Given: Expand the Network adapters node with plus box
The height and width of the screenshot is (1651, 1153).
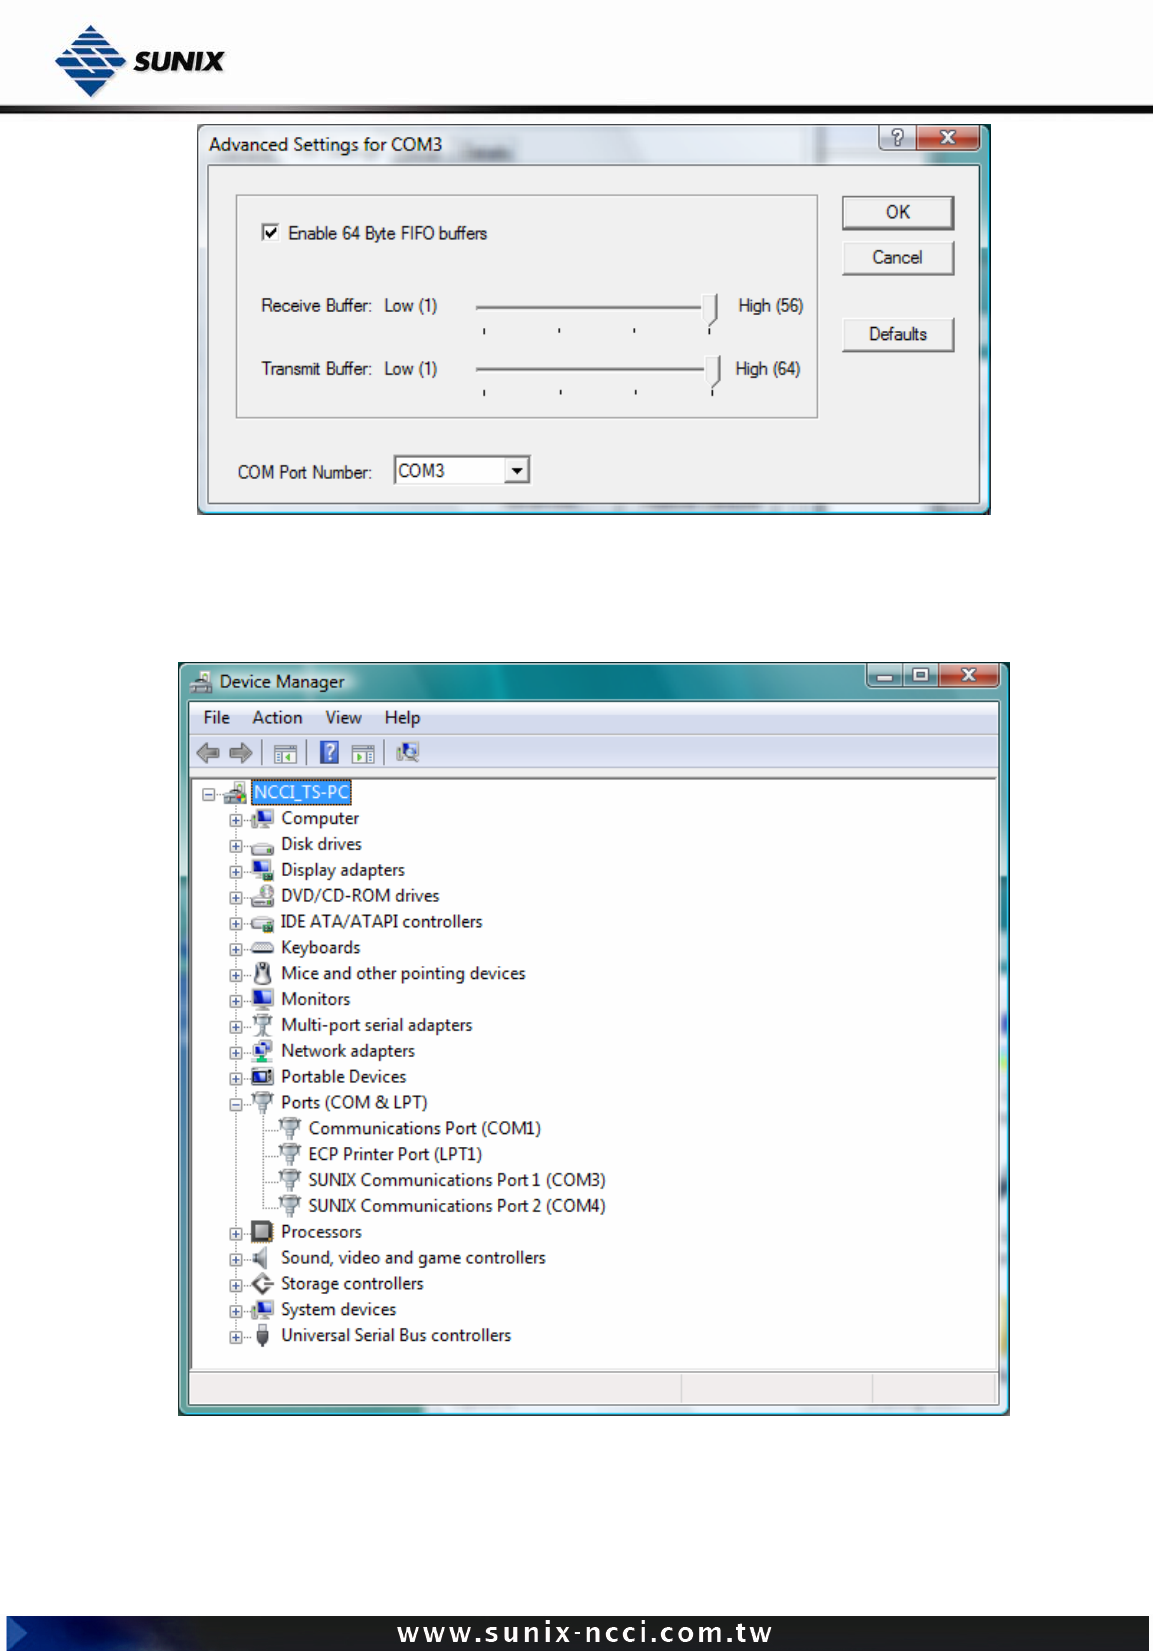Looking at the screenshot, I should tap(236, 1053).
